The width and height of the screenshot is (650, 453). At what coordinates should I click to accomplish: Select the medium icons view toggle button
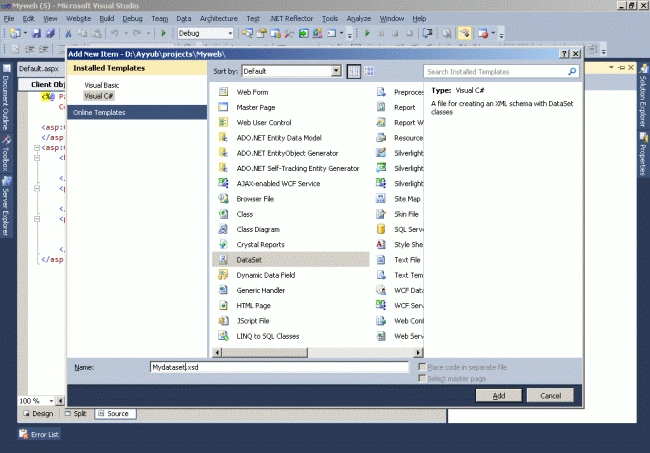tap(369, 71)
